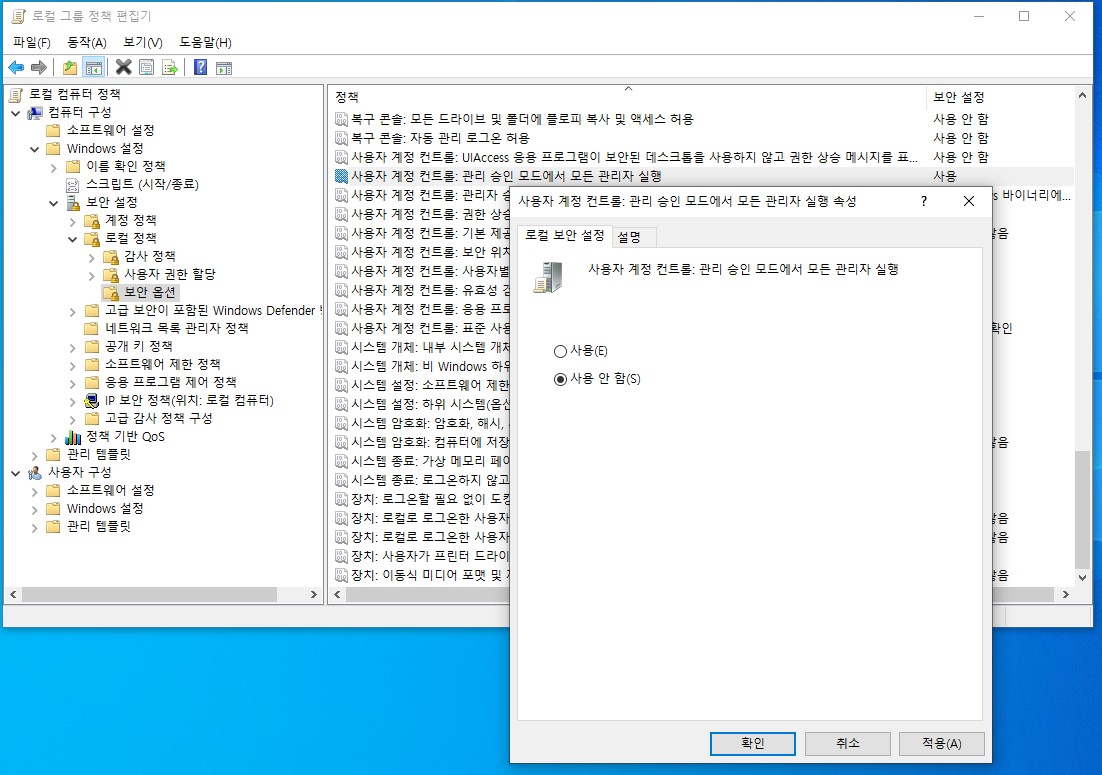Select 관리 템플릿 under 사용자 구성
Viewport: 1102px width, 775px height.
pyautogui.click(x=98, y=527)
